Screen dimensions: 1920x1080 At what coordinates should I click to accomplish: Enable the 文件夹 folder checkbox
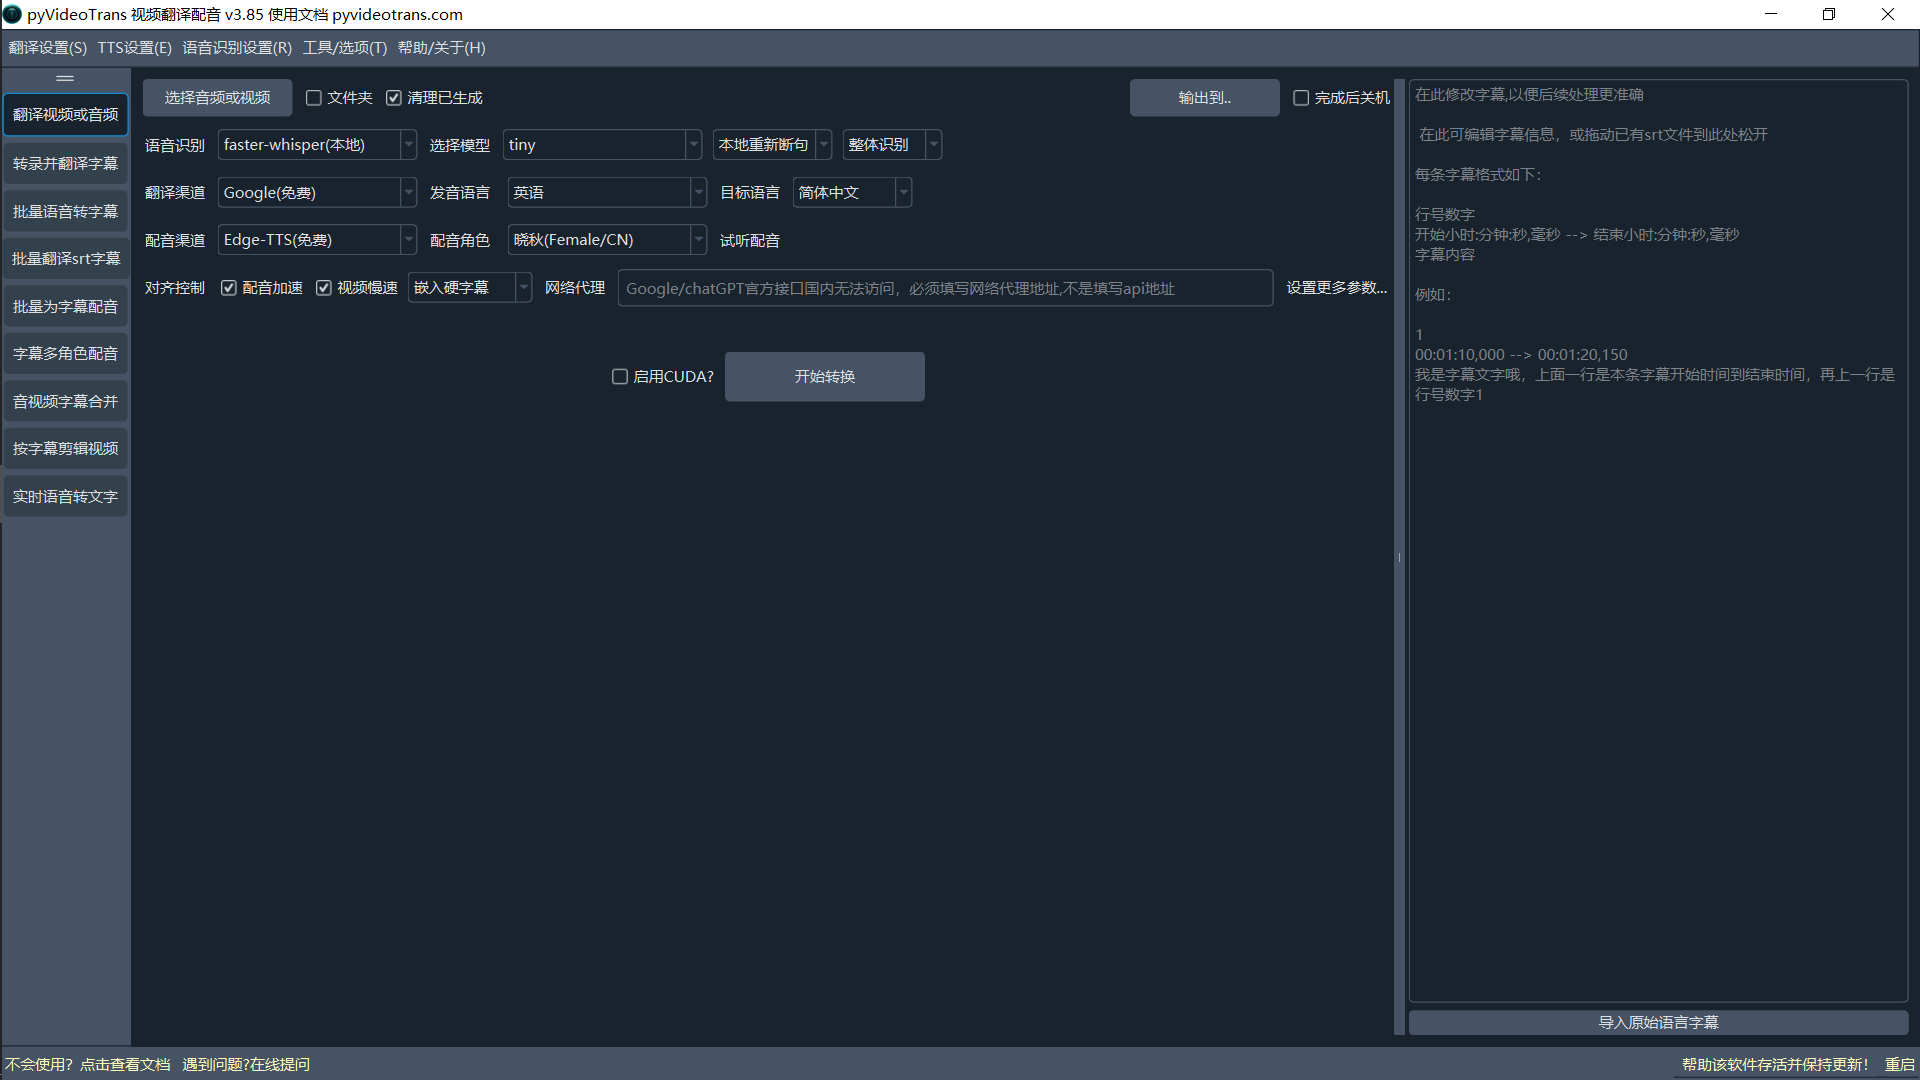(314, 98)
